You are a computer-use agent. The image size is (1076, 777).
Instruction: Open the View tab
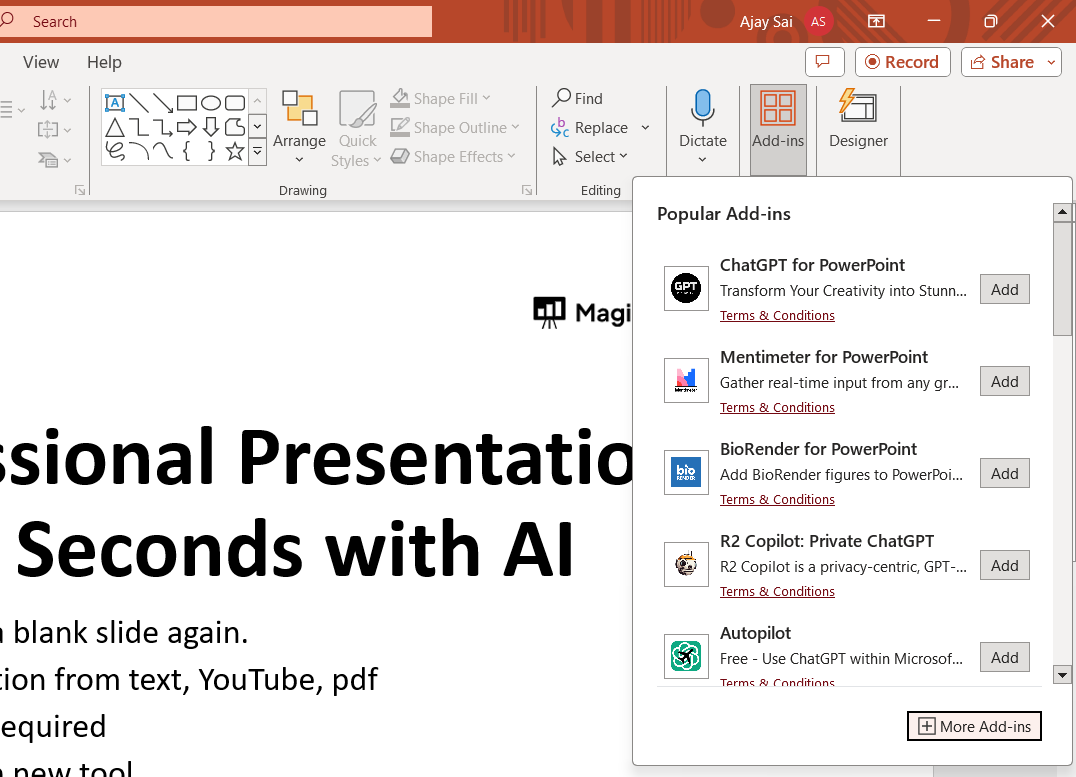coord(41,62)
